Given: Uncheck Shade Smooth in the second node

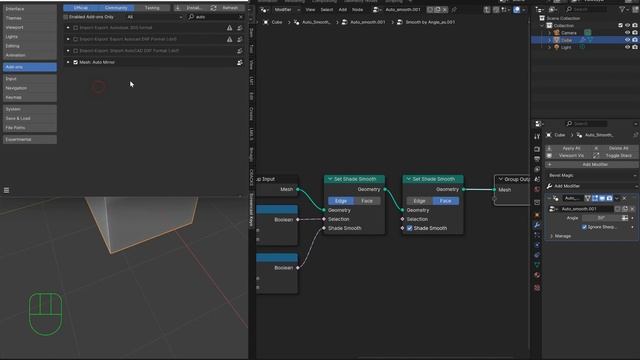Looking at the screenshot, I should tap(409, 228).
